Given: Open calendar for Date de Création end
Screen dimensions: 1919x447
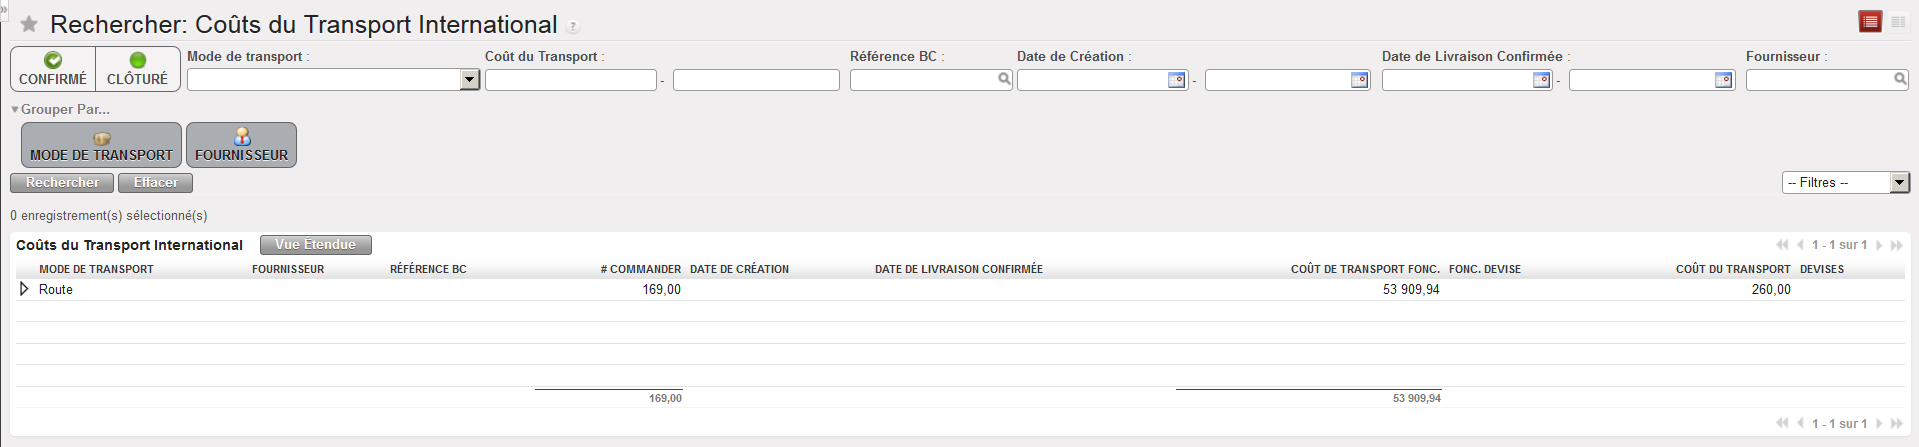Looking at the screenshot, I should (x=1359, y=80).
